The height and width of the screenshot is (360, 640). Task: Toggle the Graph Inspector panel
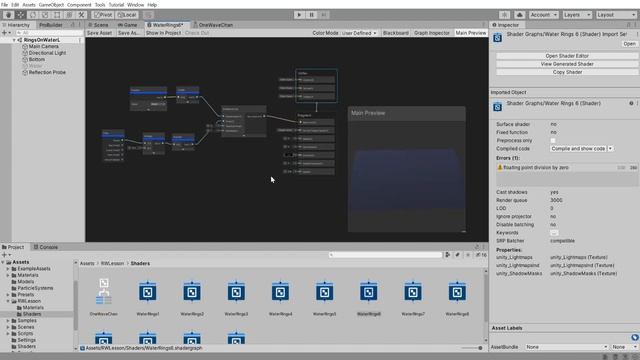coord(431,33)
